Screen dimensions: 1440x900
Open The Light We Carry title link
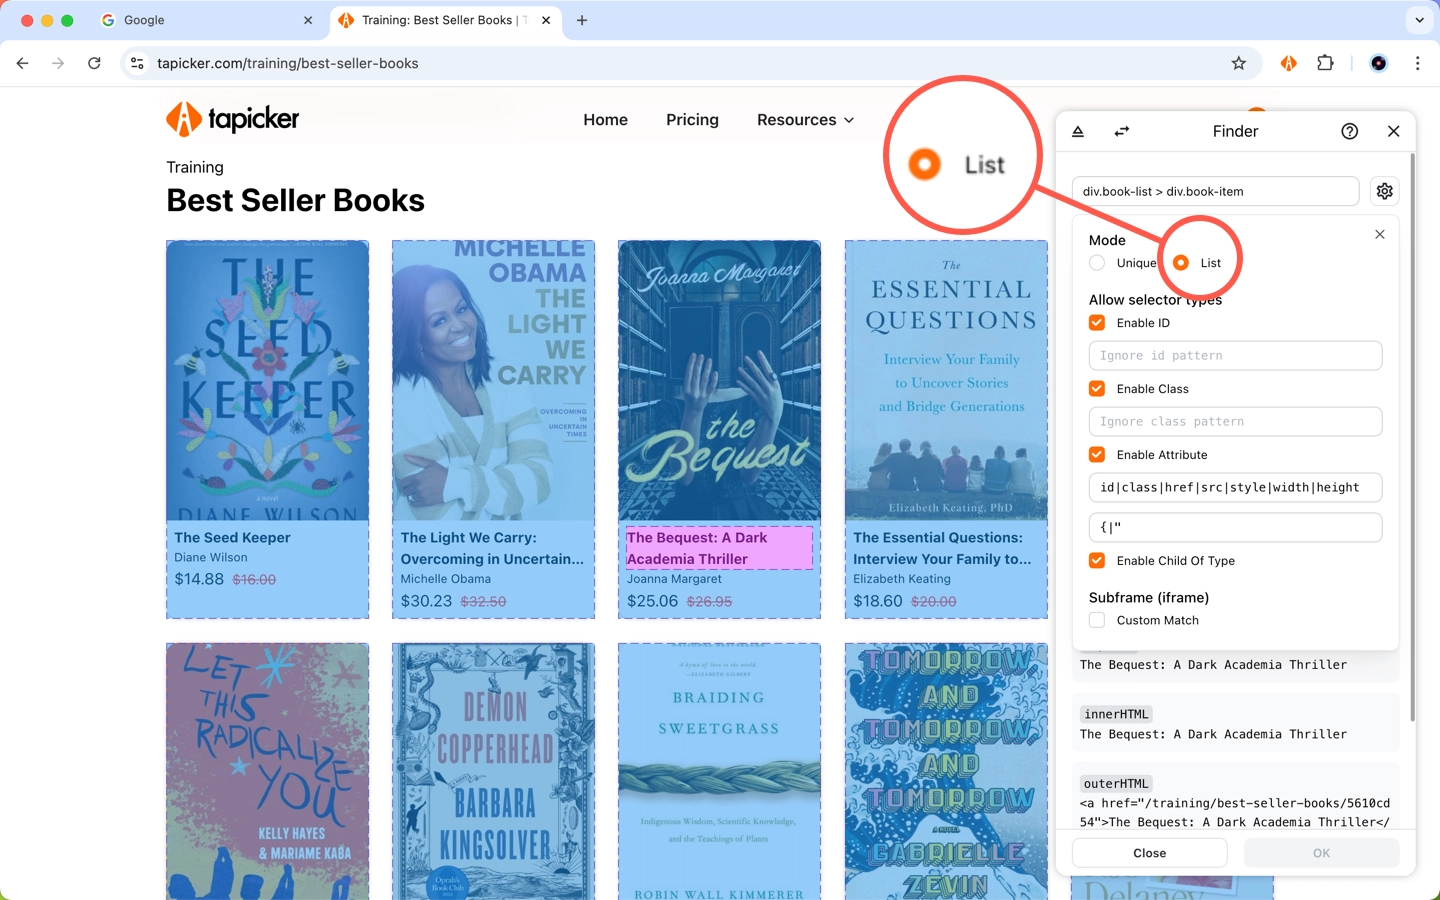492,548
